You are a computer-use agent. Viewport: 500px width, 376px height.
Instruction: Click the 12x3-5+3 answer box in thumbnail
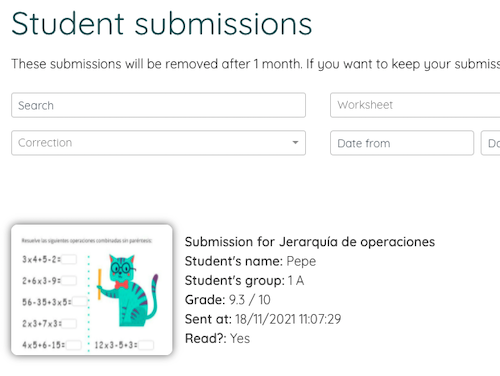click(x=146, y=345)
